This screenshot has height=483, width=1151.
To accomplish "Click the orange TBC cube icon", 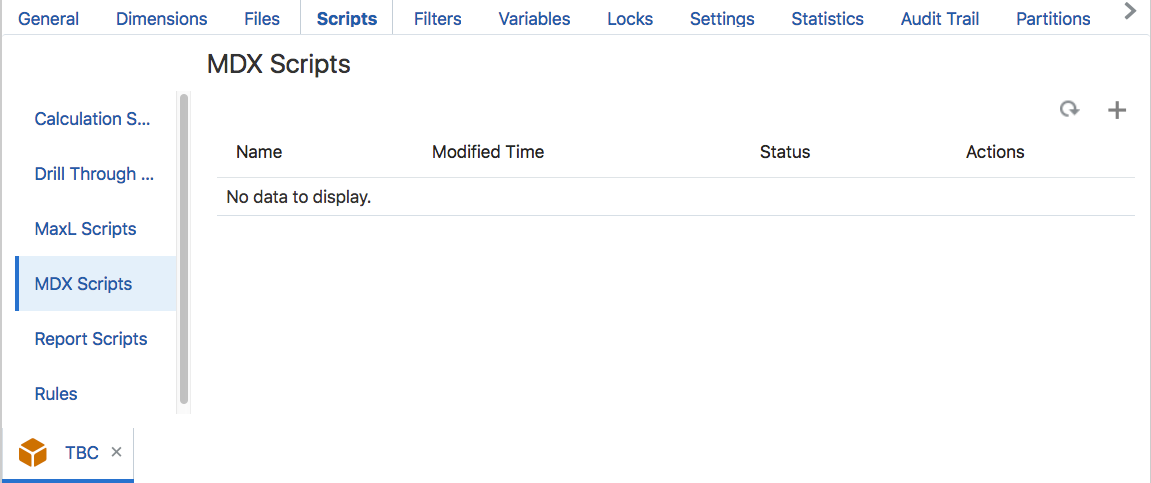I will tap(33, 453).
